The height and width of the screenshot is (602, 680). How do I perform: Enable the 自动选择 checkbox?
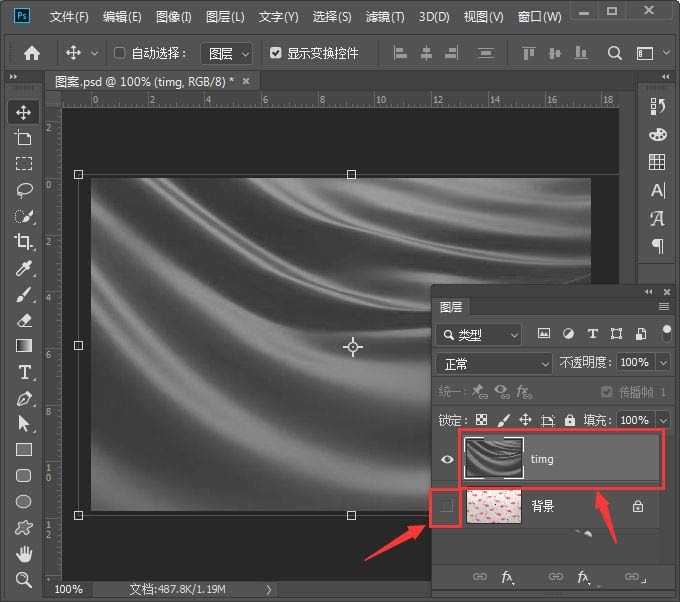click(x=119, y=53)
